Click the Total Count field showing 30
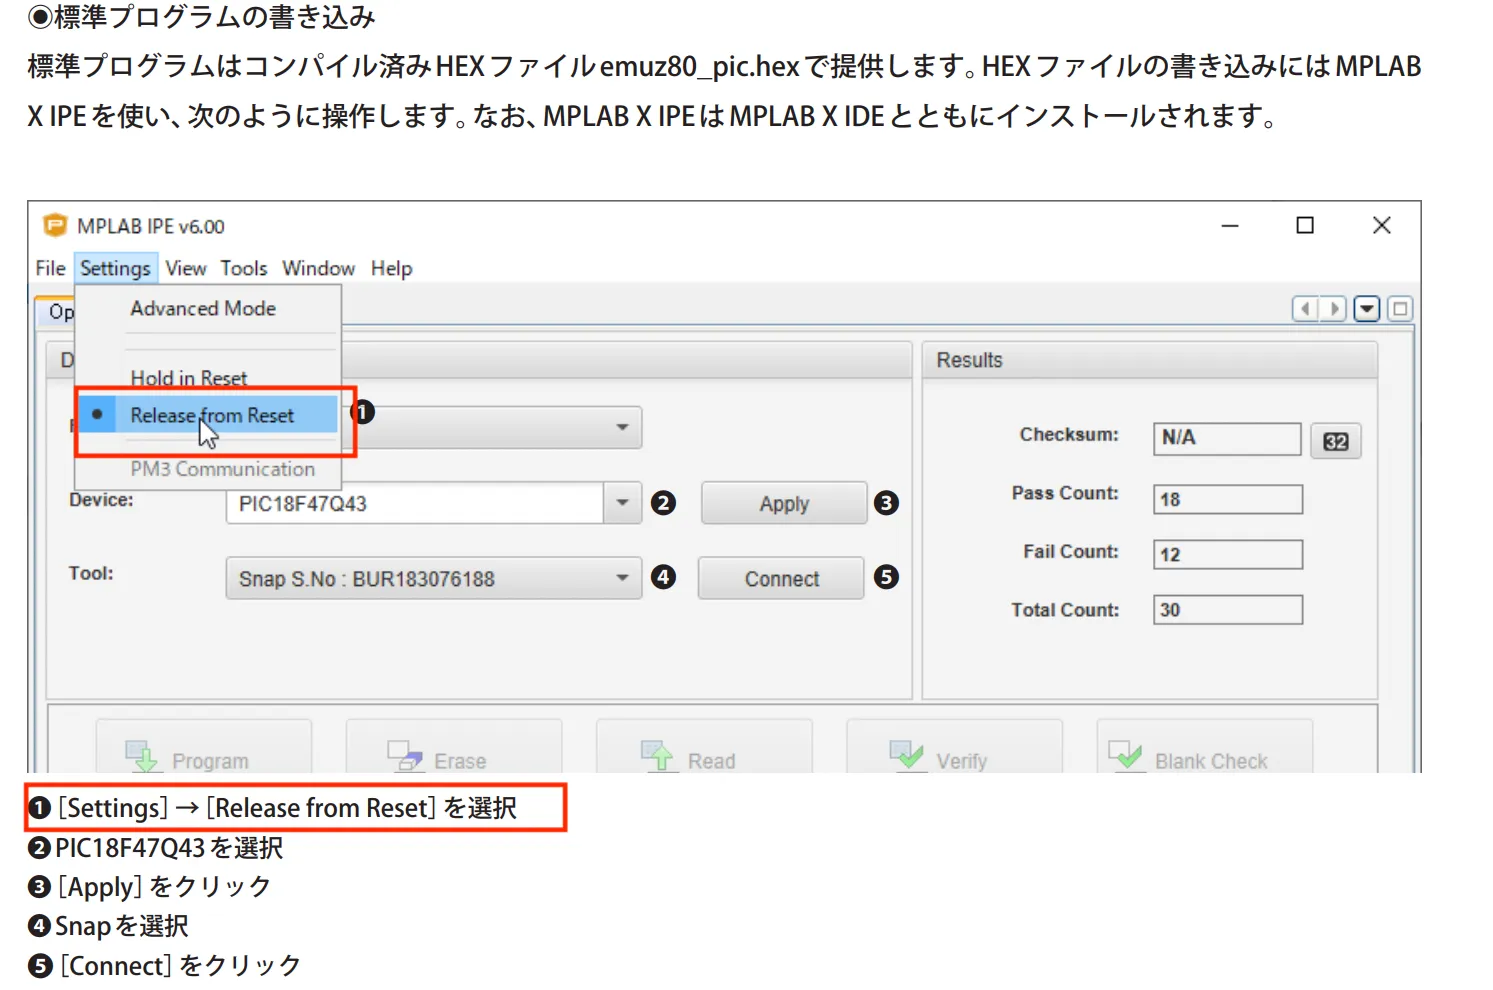 [1228, 610]
